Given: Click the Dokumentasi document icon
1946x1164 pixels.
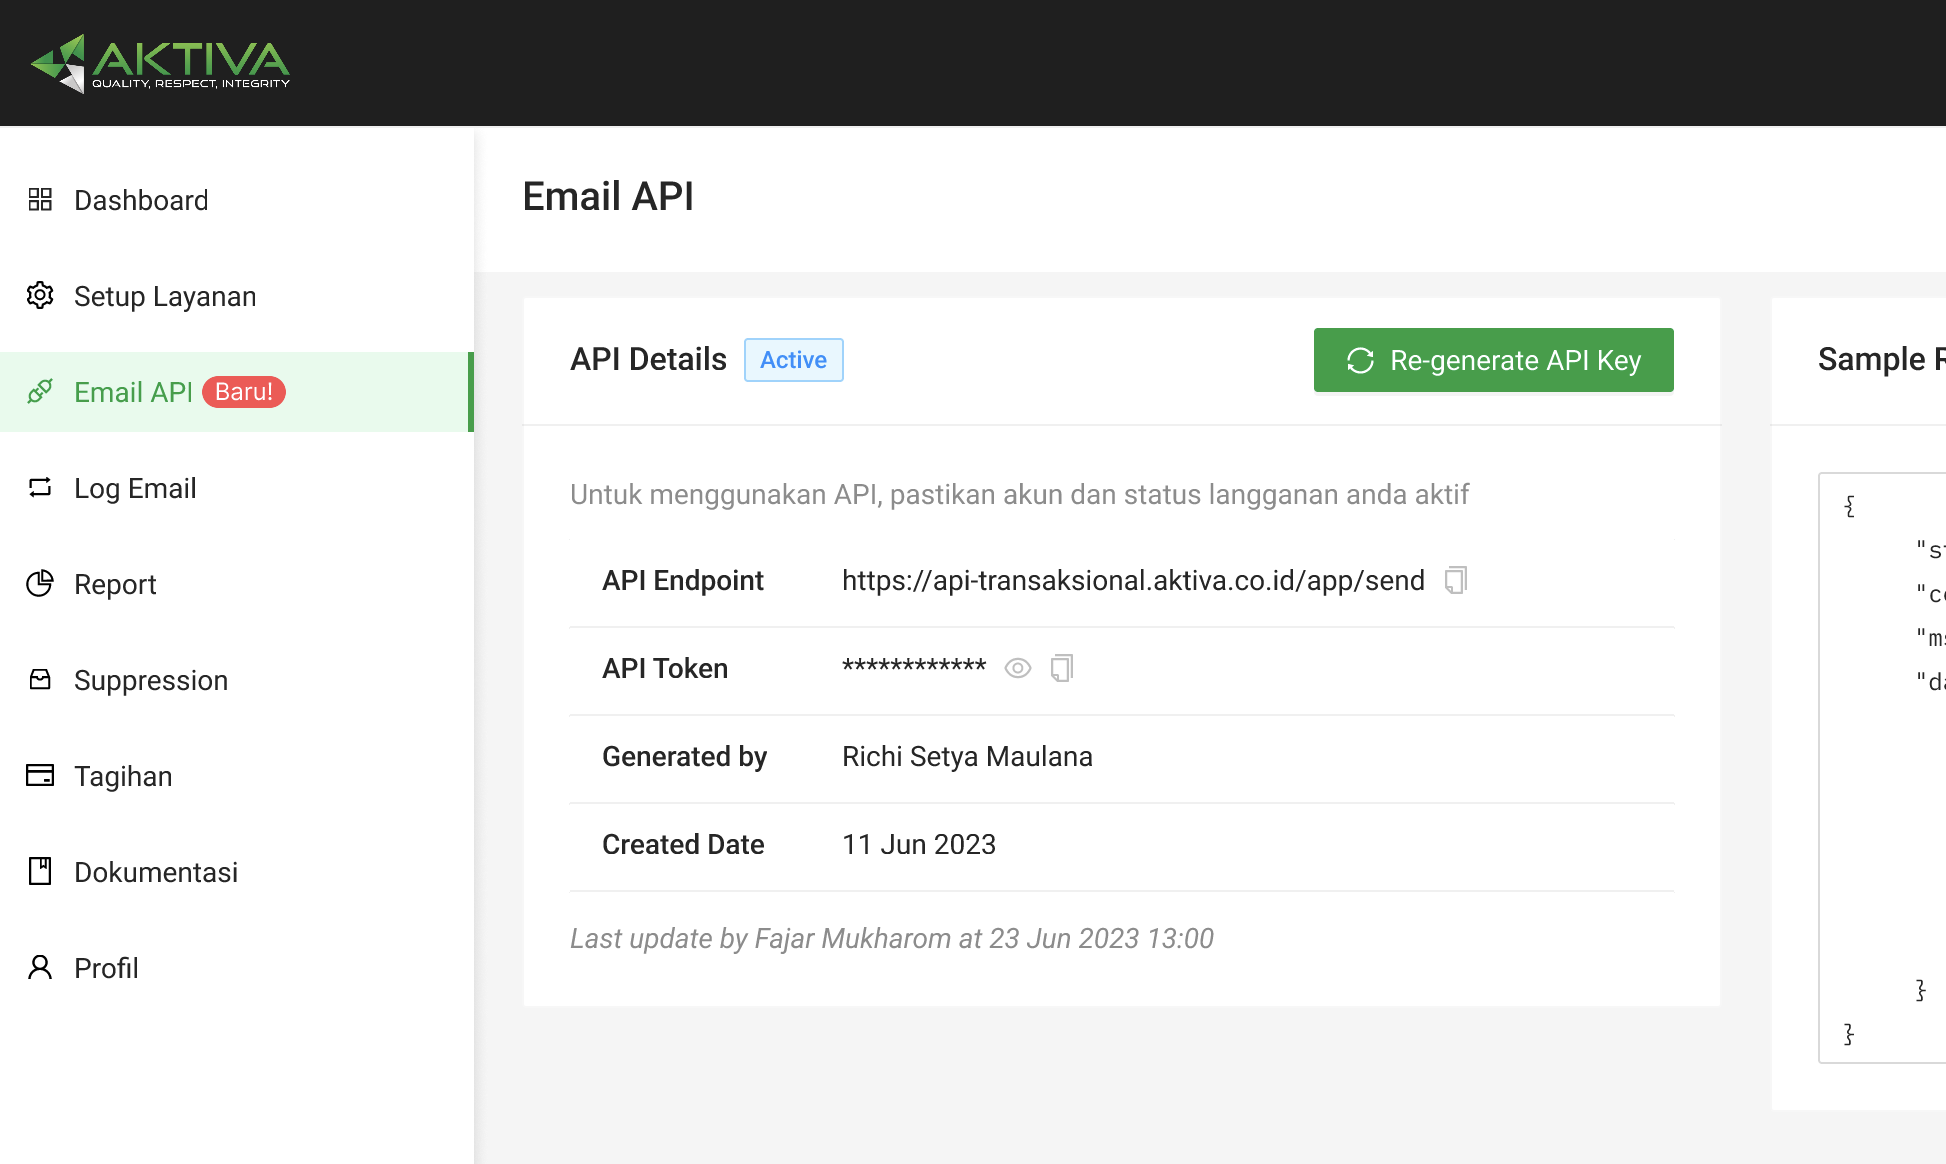Looking at the screenshot, I should click(x=41, y=871).
